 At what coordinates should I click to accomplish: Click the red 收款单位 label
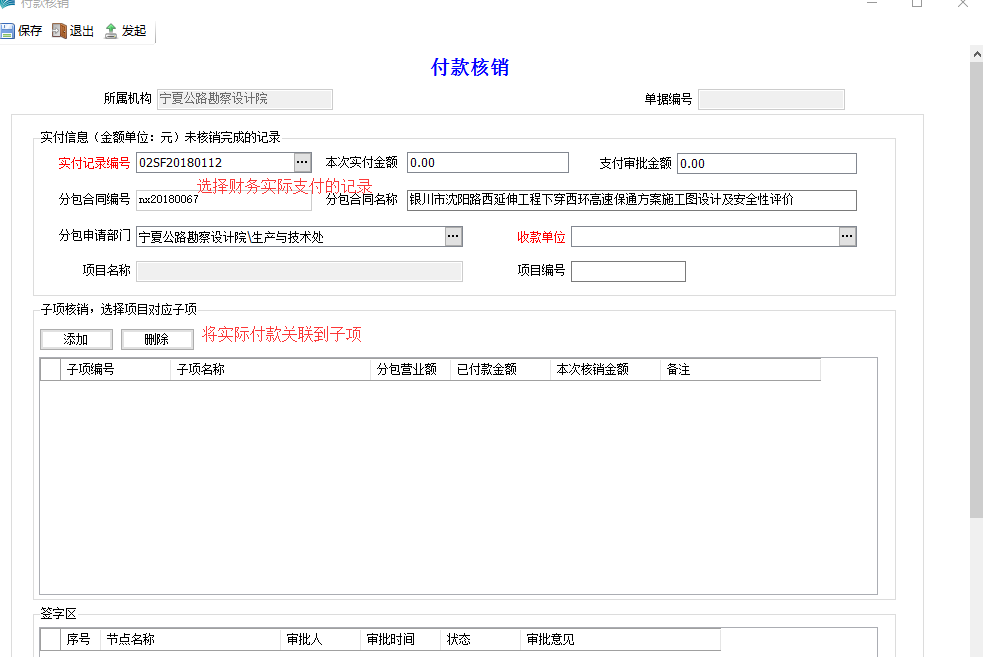click(x=541, y=237)
